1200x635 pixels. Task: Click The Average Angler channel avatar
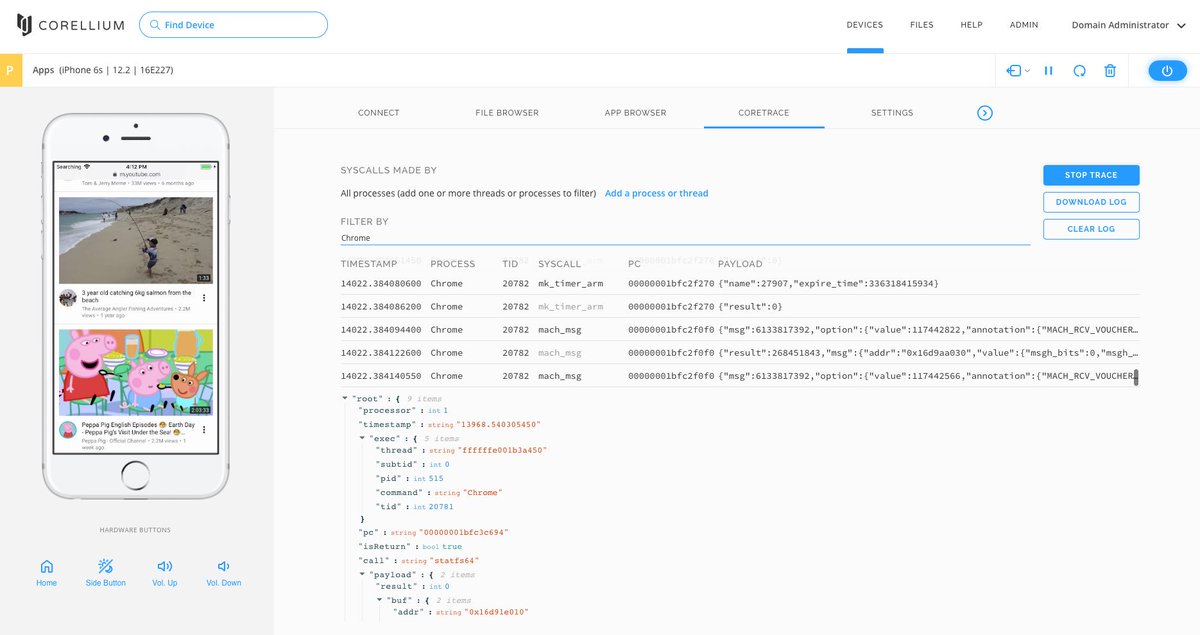67,298
